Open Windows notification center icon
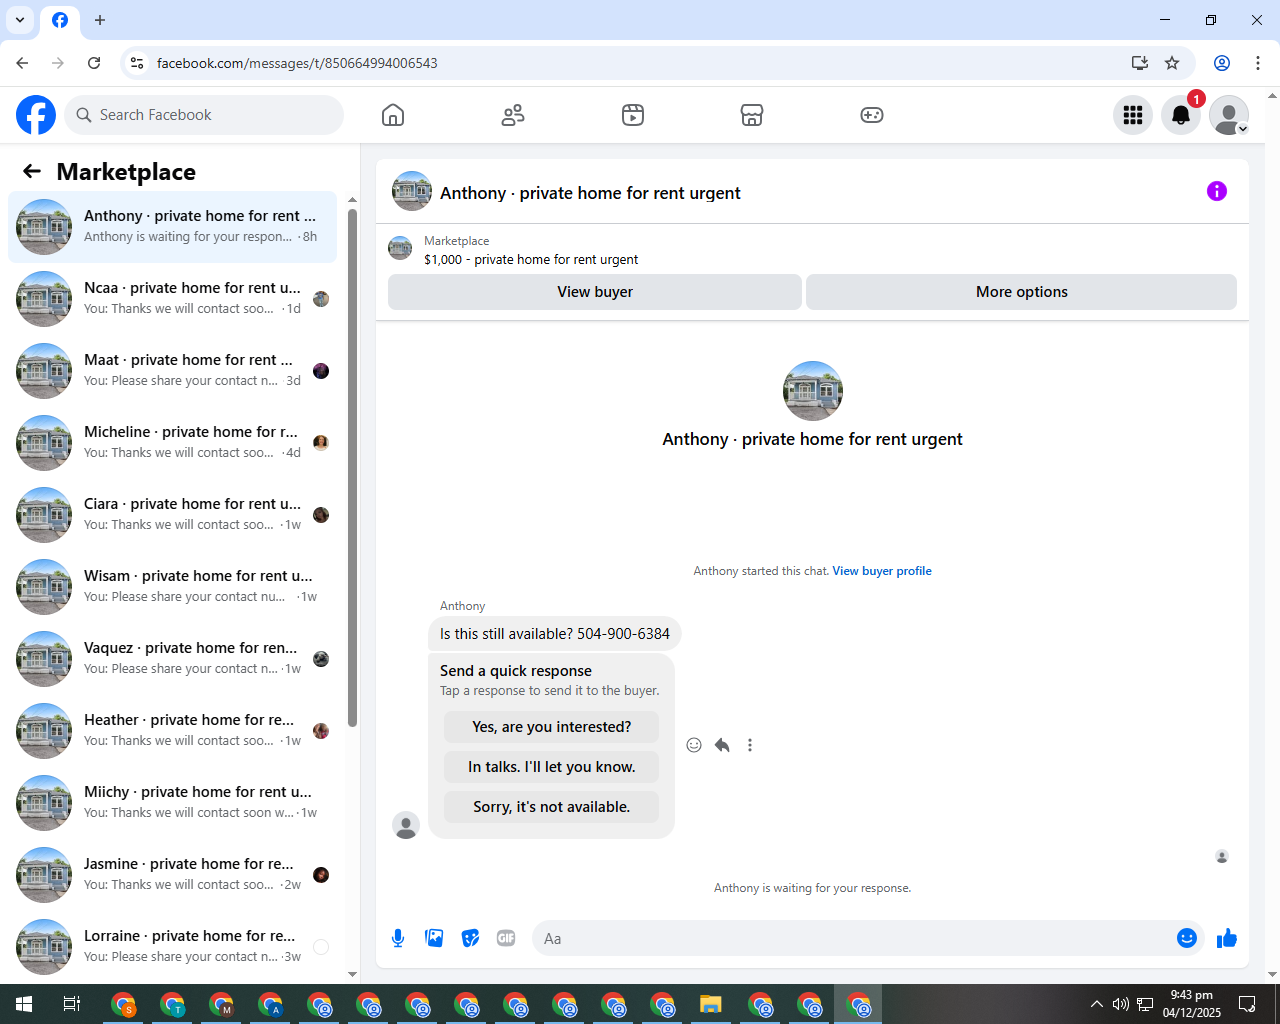The height and width of the screenshot is (1024, 1280). click(x=1247, y=1004)
